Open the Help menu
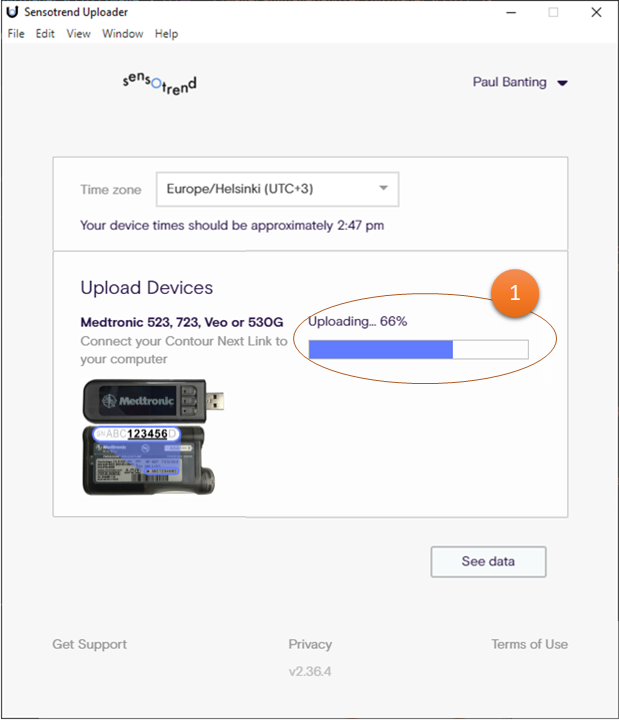The height and width of the screenshot is (720, 619). coord(167,34)
